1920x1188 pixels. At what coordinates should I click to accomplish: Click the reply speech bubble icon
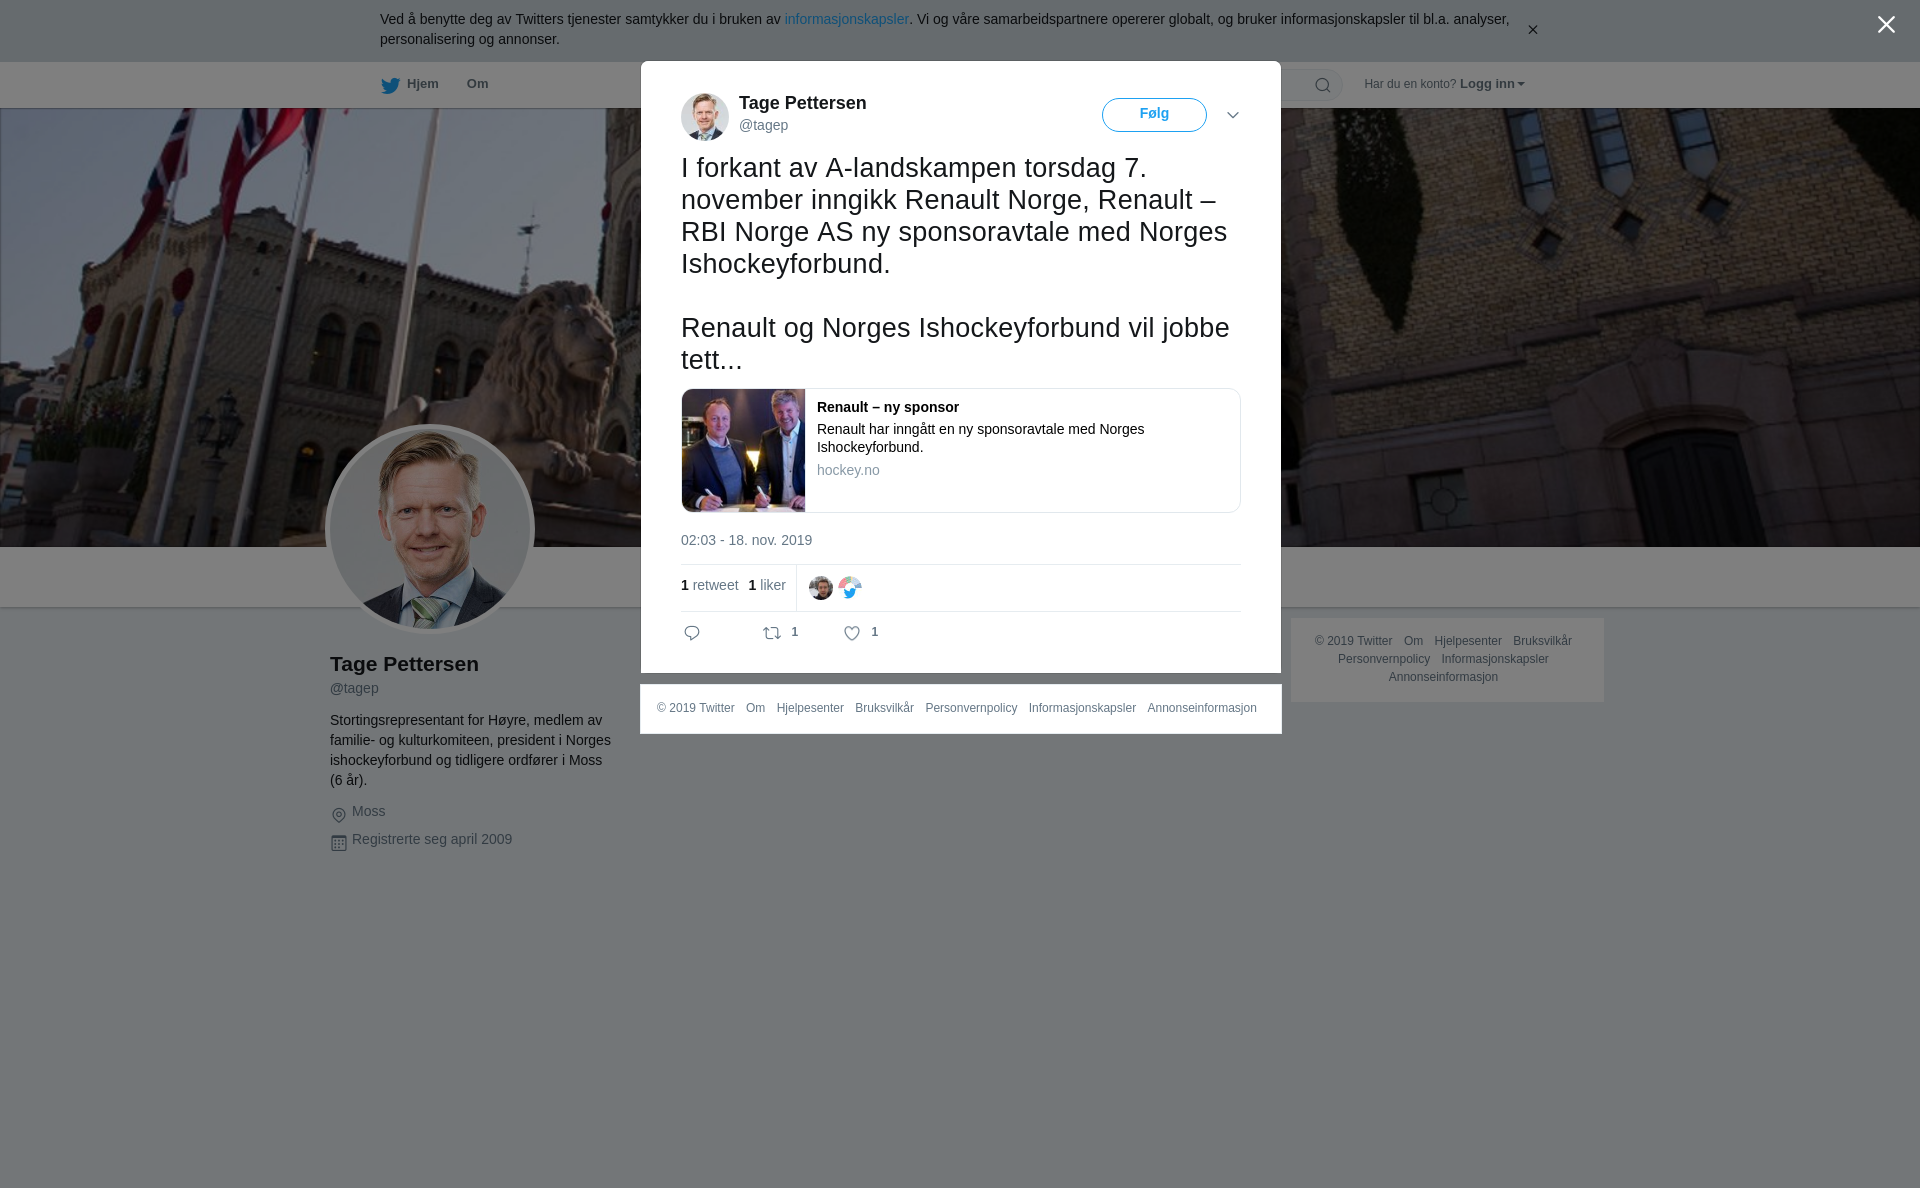click(x=692, y=633)
